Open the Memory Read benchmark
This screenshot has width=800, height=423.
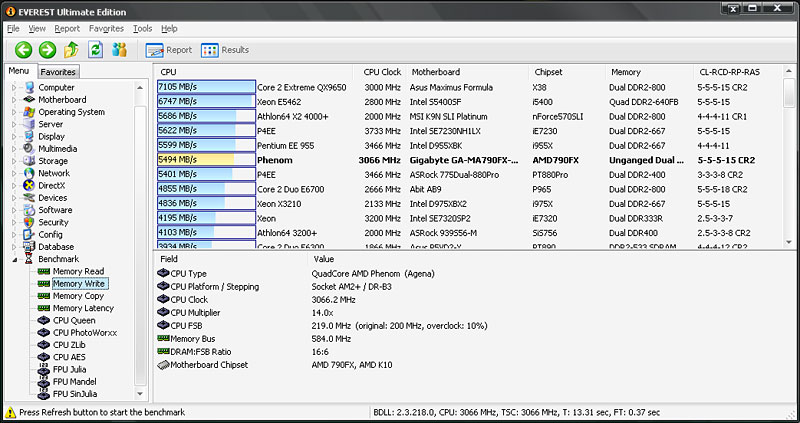coord(78,271)
